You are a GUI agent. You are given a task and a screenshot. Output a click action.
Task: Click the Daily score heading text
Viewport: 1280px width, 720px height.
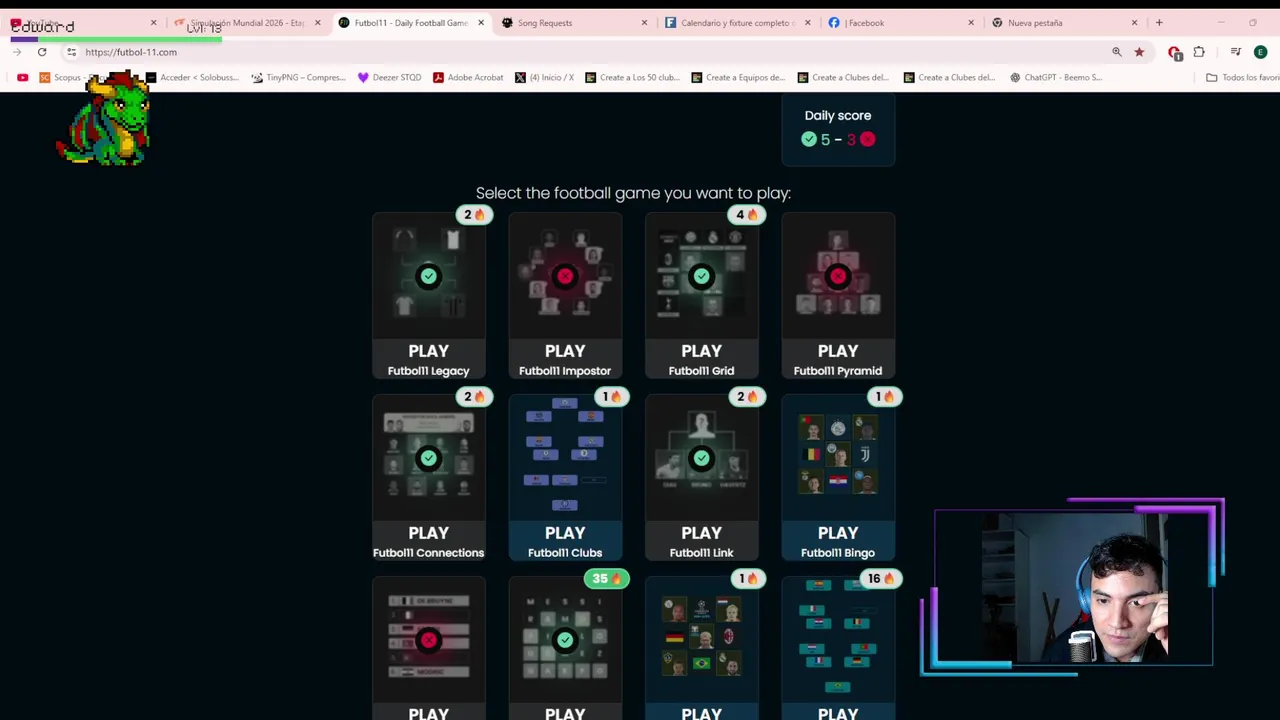point(838,115)
